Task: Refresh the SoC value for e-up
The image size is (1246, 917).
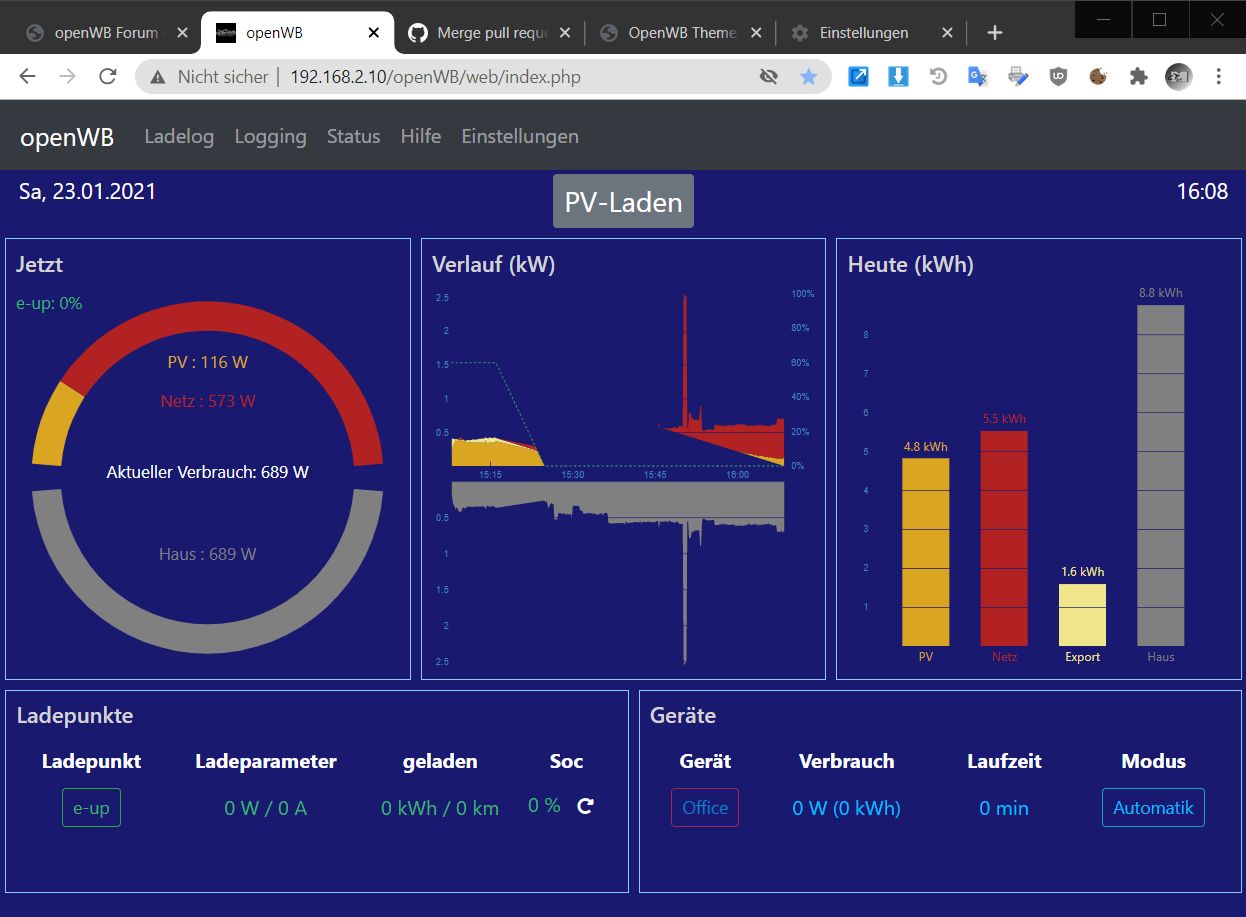Action: [x=586, y=806]
